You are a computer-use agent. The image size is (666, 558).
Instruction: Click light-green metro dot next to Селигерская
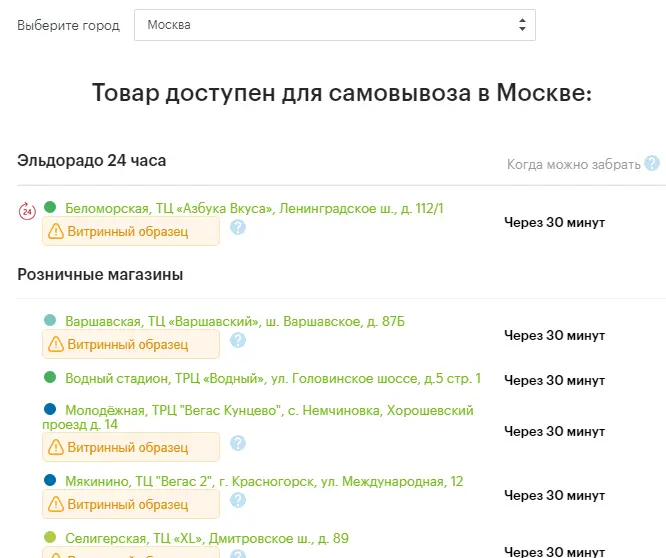coord(50,537)
